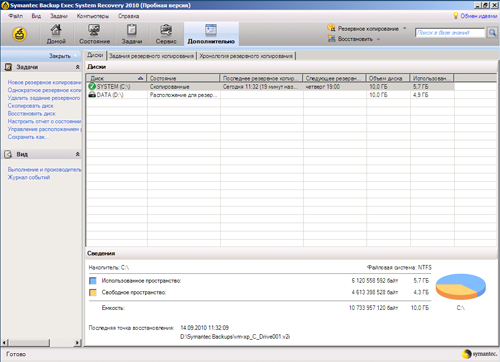The width and height of the screenshot is (500, 362).
Task: Click the Объем диска column header
Action: click(388, 78)
